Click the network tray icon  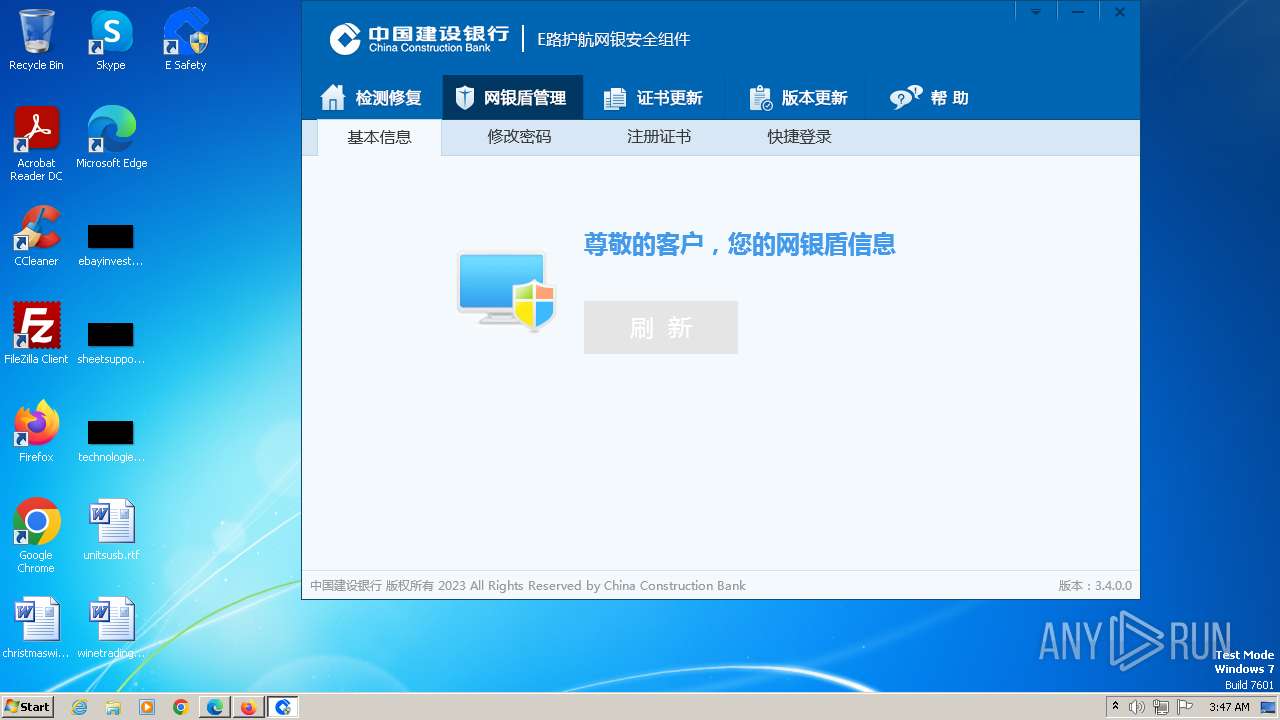click(1161, 707)
